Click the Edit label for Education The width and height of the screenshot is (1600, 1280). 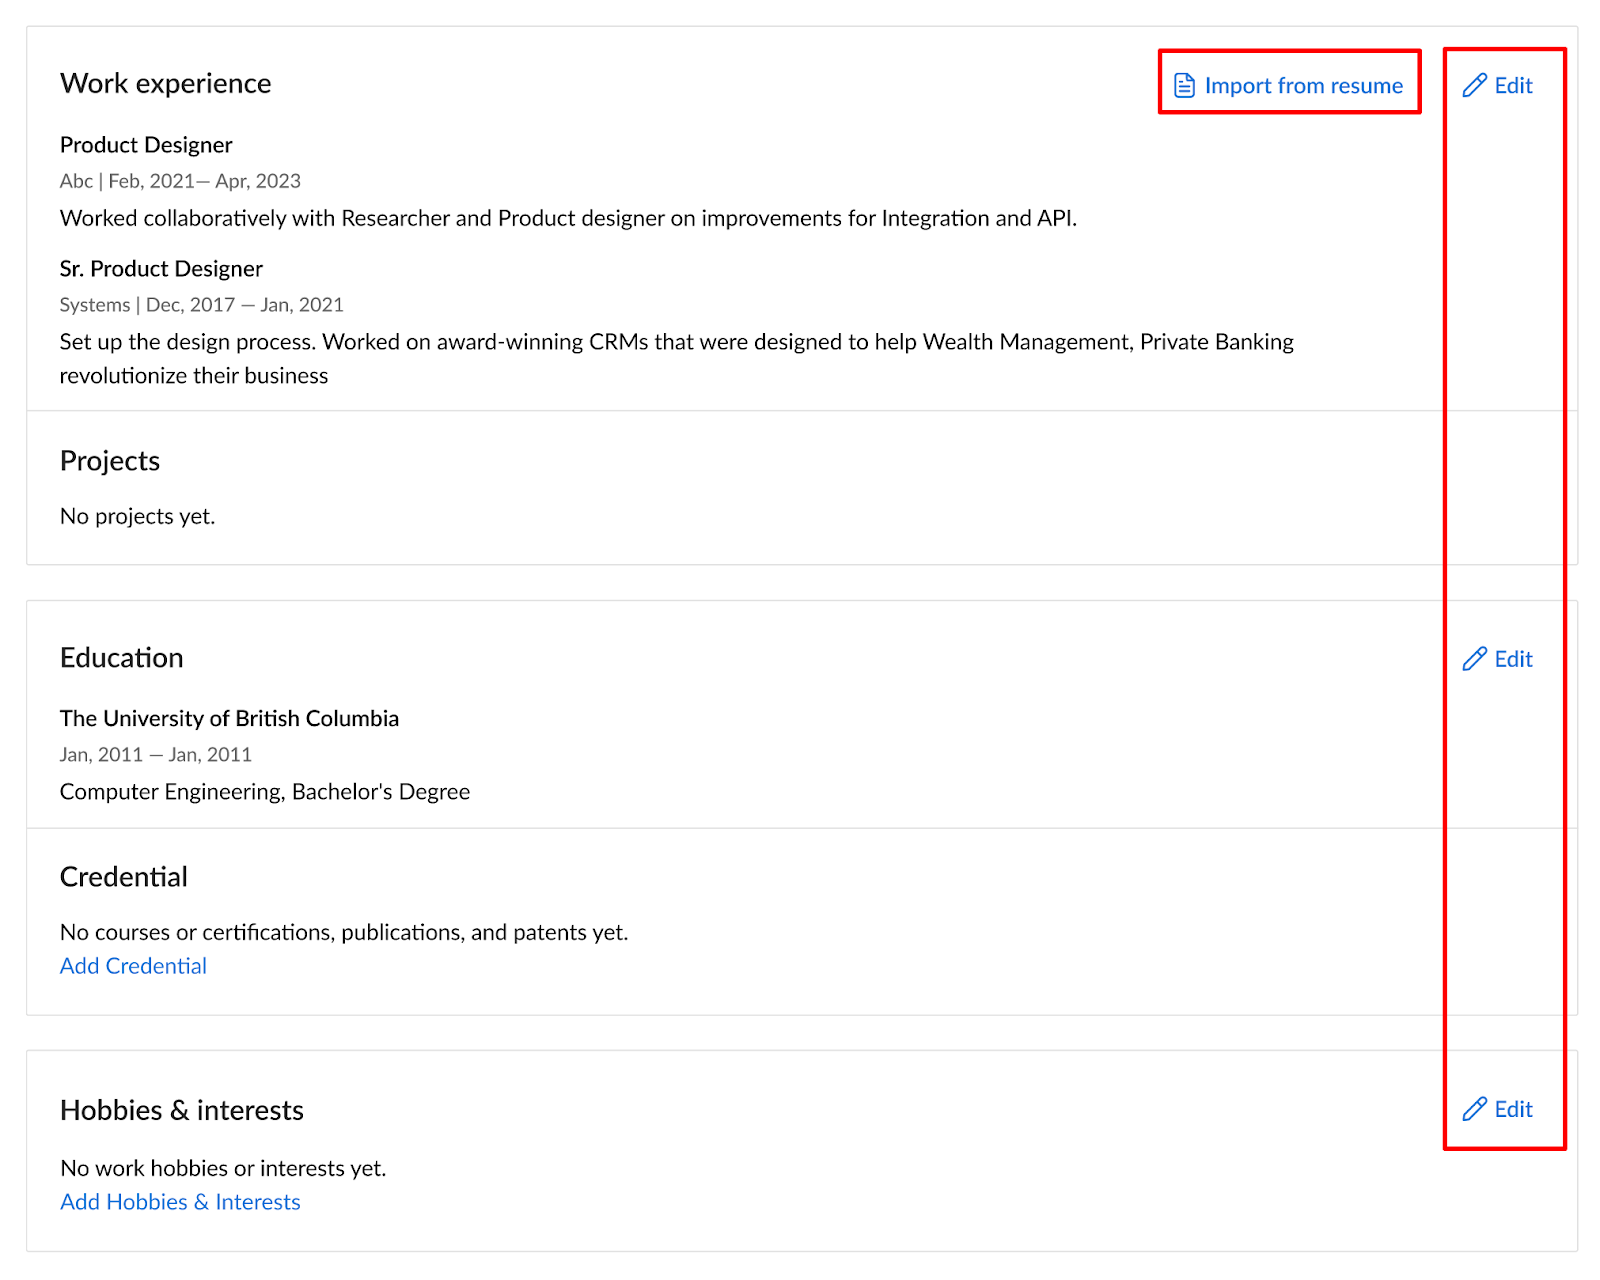click(1513, 659)
